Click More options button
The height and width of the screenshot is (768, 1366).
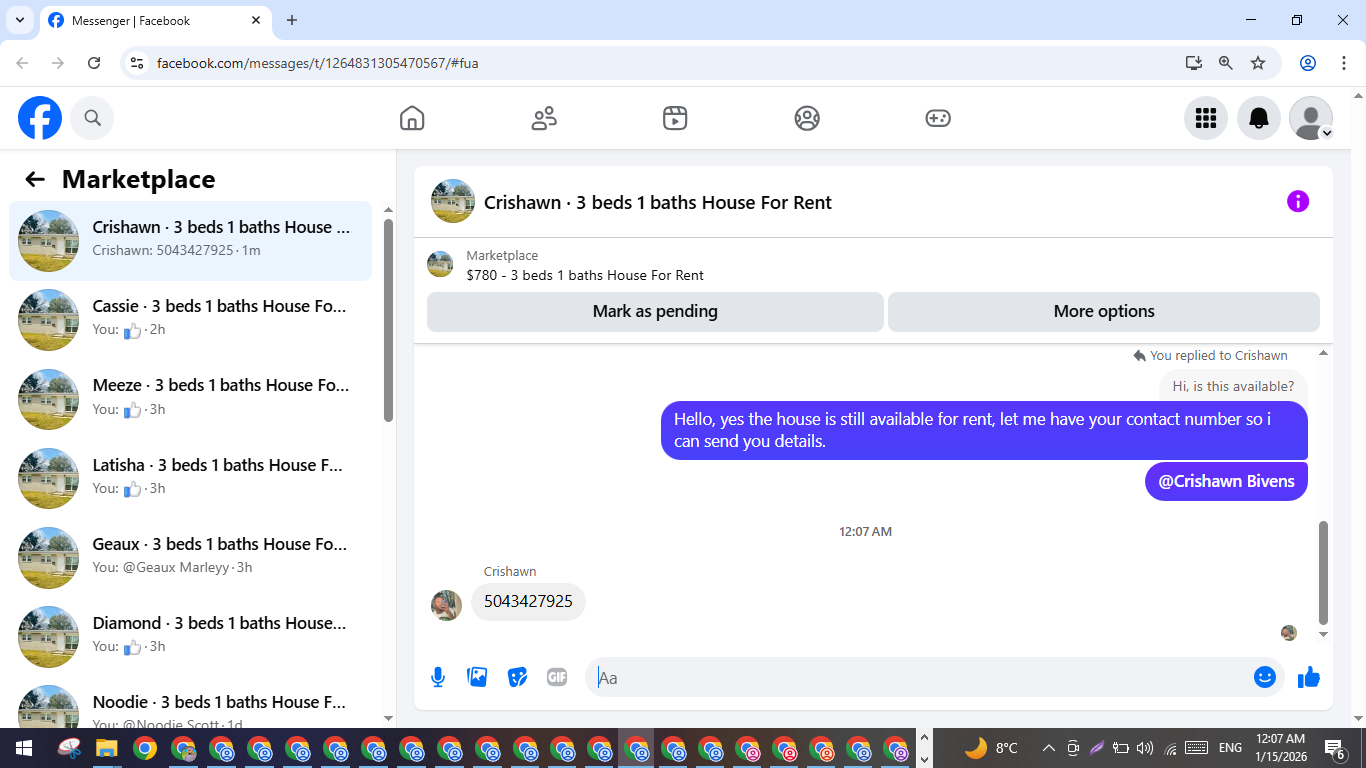[1104, 311]
